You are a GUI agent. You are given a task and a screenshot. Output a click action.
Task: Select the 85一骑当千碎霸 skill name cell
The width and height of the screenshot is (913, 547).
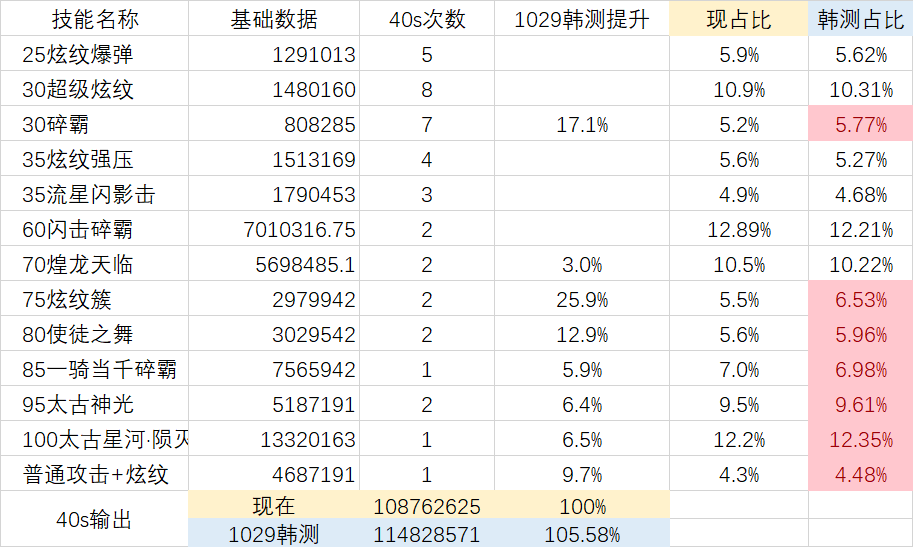click(99, 370)
